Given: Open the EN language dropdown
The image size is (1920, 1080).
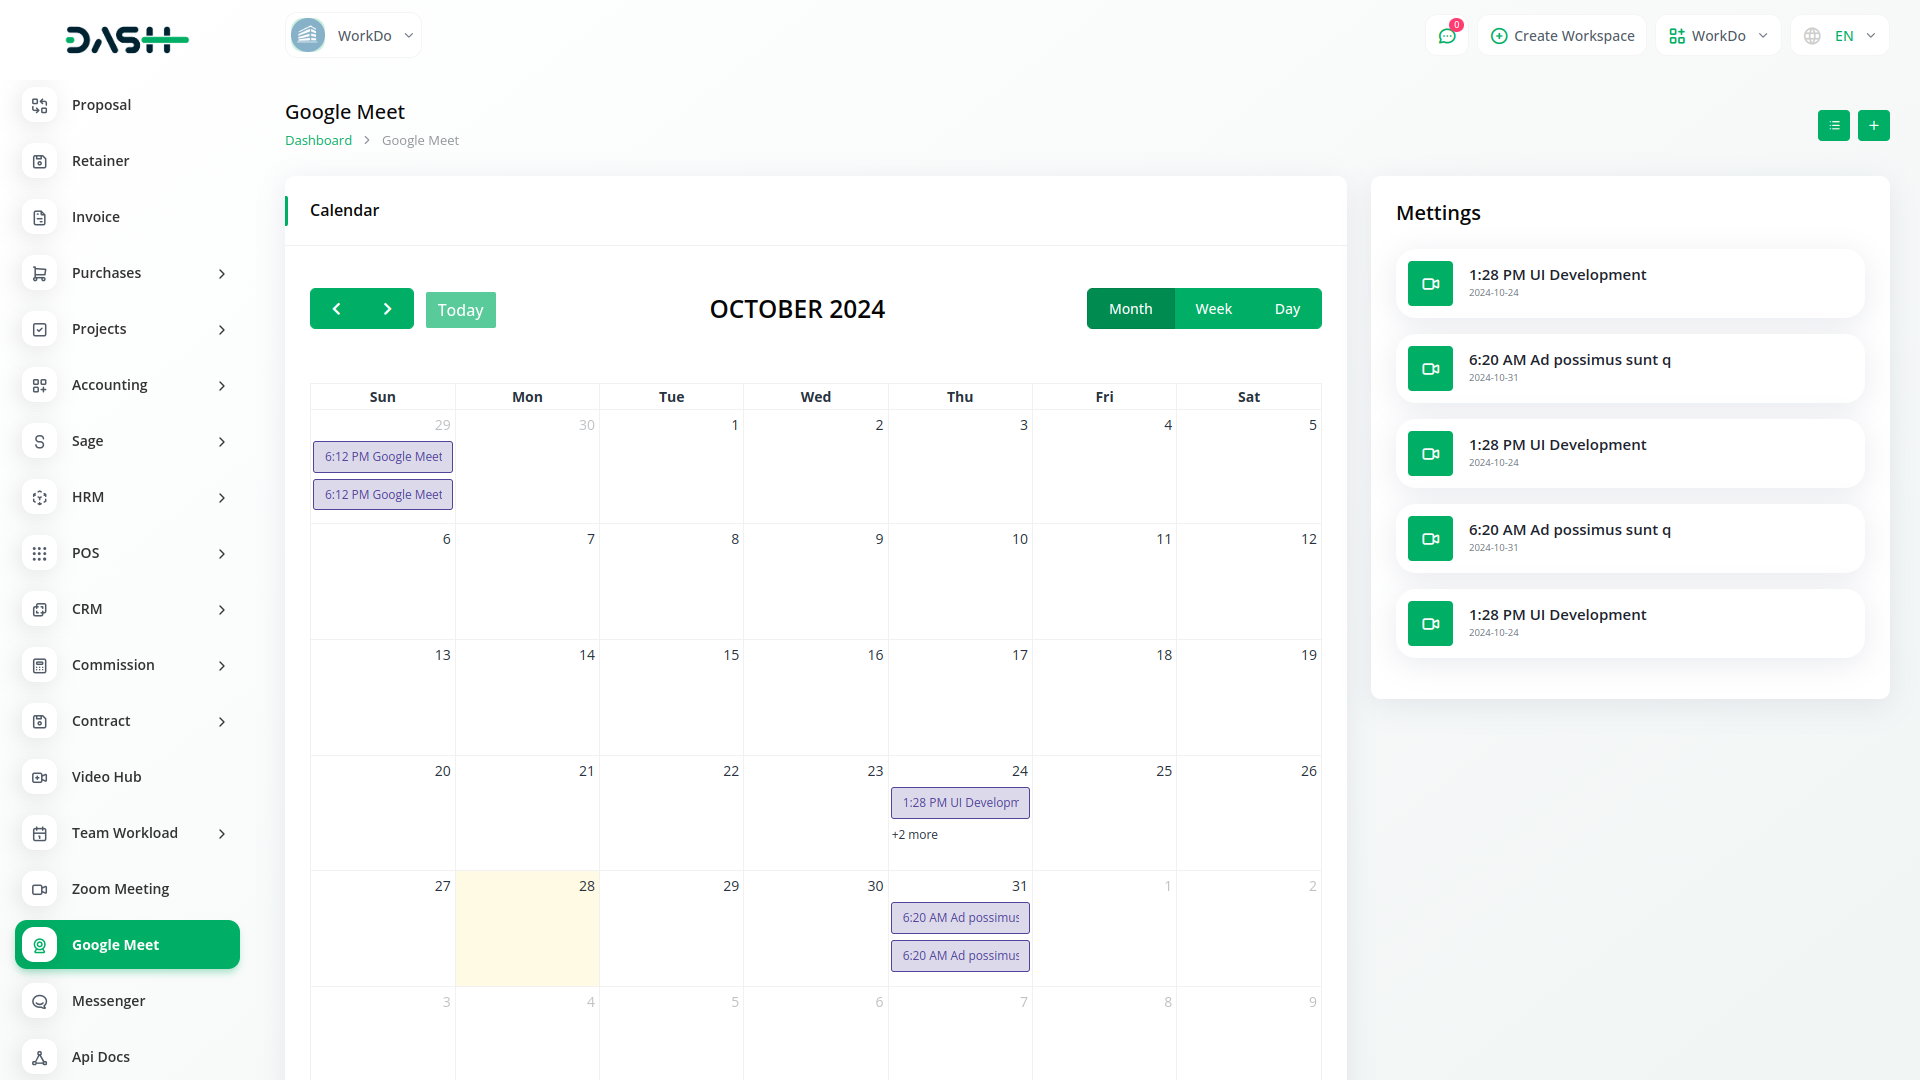Looking at the screenshot, I should click(x=1841, y=36).
